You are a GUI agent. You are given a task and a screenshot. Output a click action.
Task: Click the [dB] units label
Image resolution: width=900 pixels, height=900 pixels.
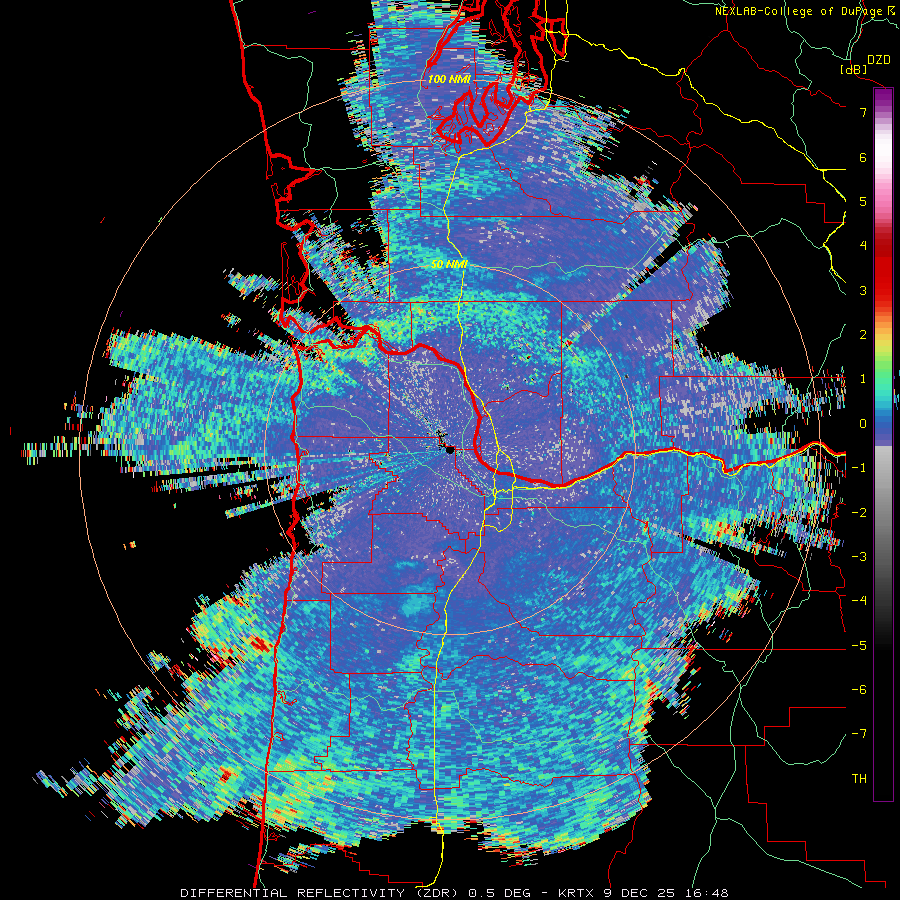(x=854, y=69)
